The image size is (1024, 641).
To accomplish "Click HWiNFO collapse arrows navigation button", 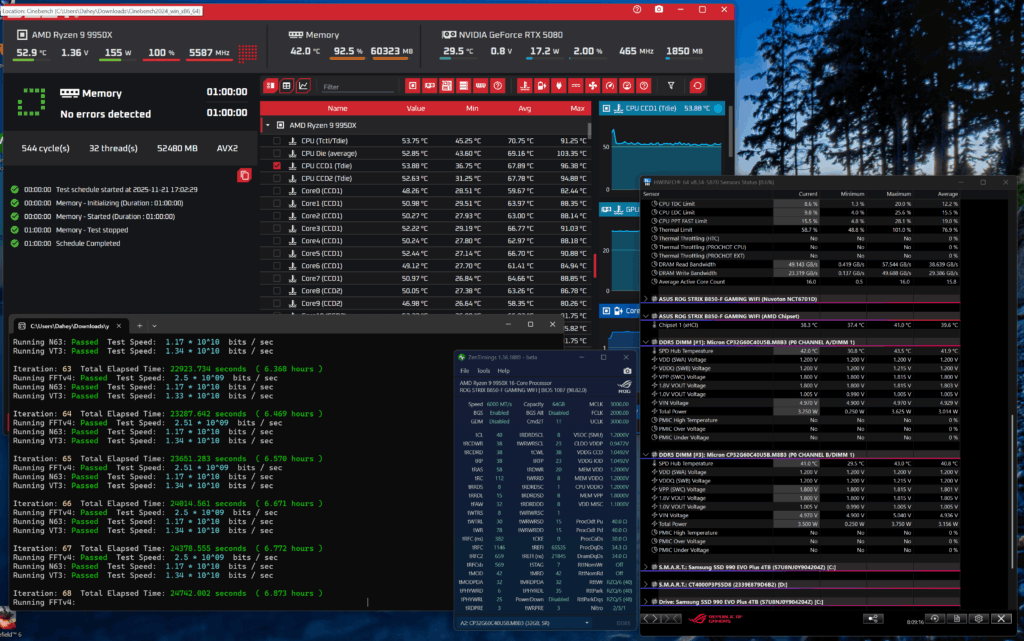I will 673,619.
